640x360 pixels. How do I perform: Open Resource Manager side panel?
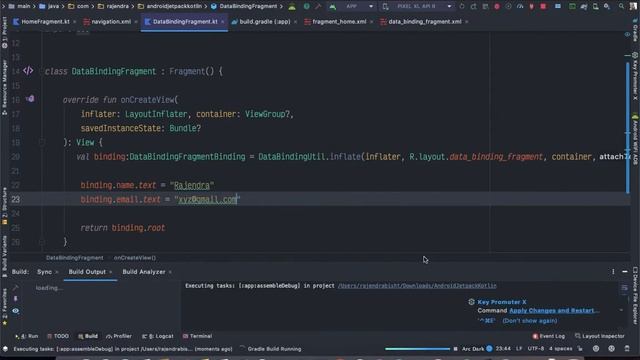[4, 87]
